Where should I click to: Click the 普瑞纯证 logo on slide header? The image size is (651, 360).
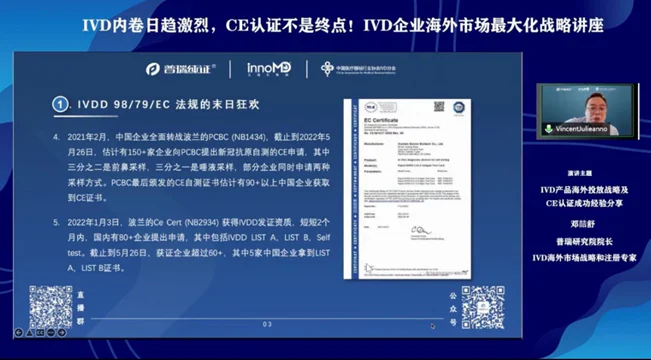pyautogui.click(x=181, y=69)
